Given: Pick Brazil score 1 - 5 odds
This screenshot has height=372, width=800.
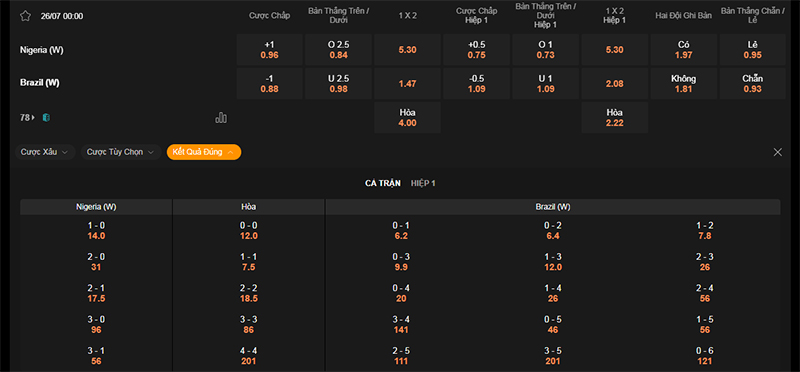Looking at the screenshot, I should [x=705, y=325].
